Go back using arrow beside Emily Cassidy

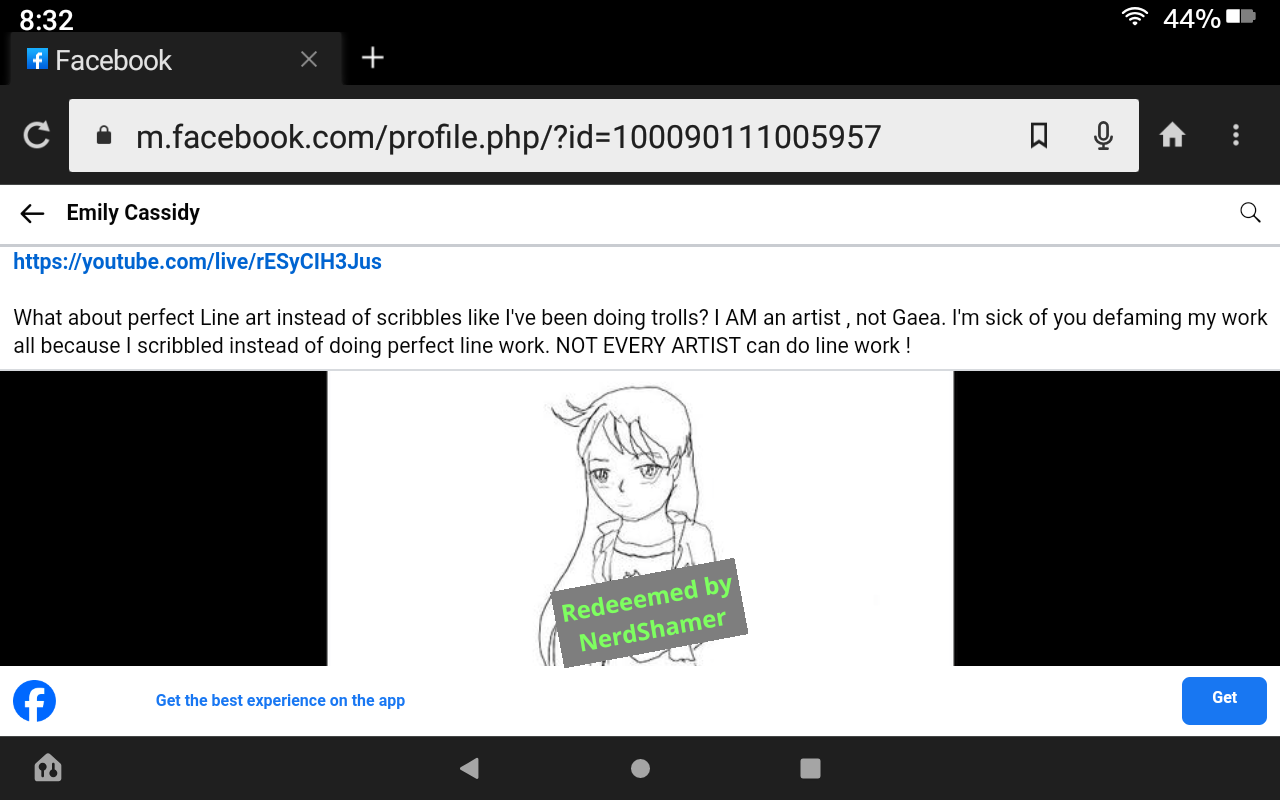pyautogui.click(x=32, y=213)
